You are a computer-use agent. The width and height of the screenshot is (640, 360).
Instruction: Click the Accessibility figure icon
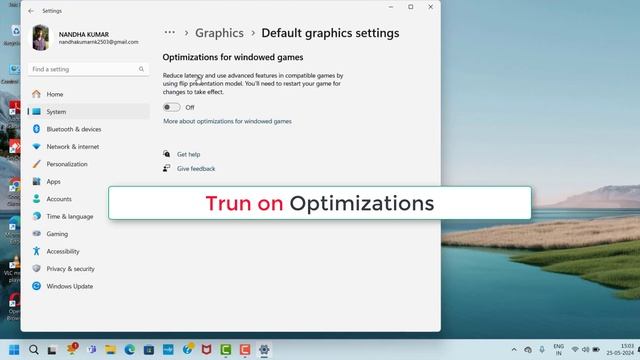[36, 251]
